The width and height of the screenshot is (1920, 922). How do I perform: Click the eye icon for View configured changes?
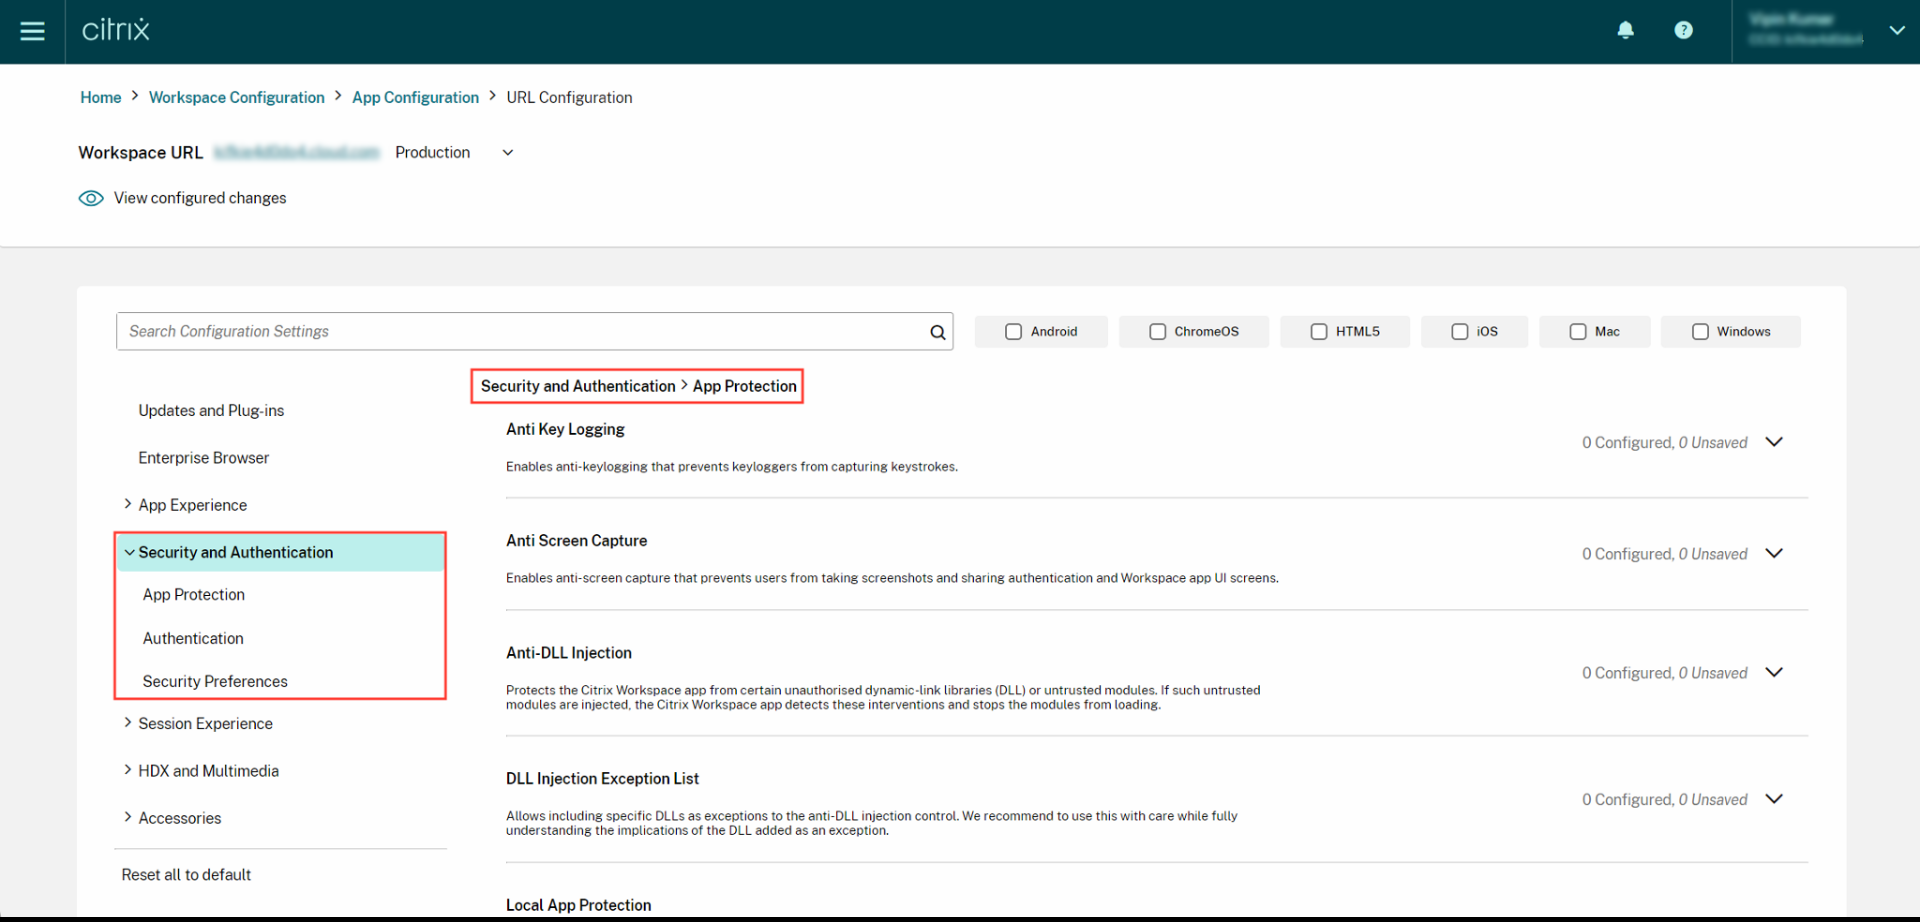pos(91,198)
